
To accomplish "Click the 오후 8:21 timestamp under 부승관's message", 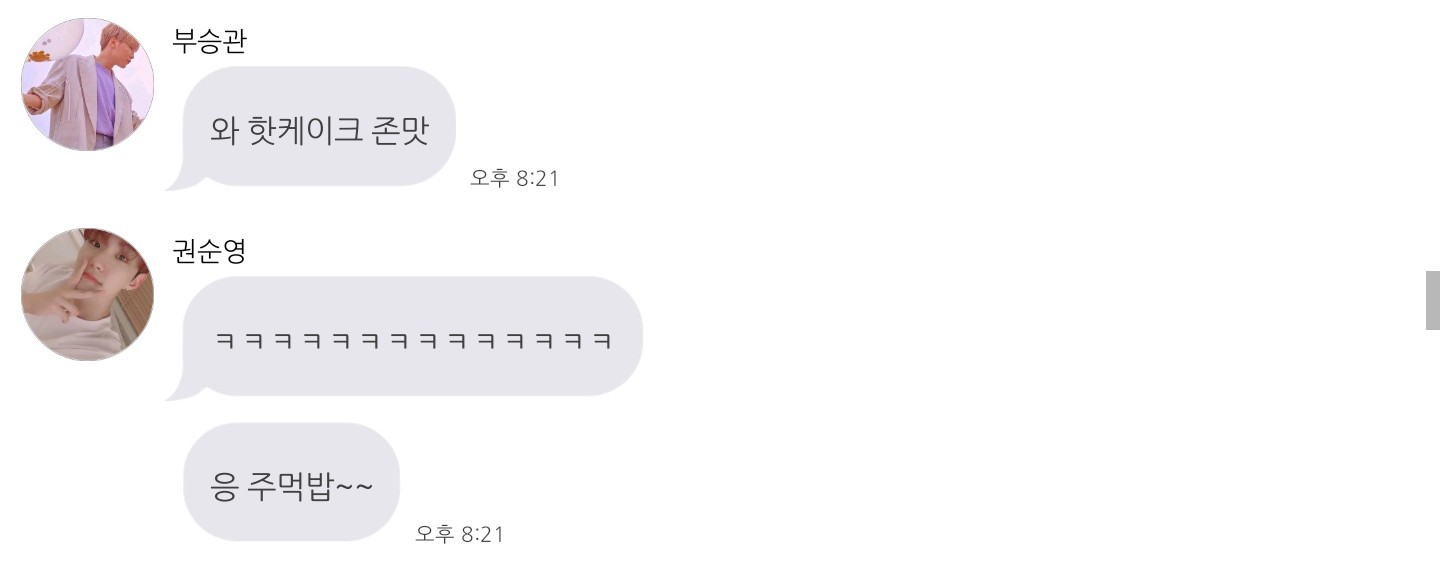I will [514, 179].
